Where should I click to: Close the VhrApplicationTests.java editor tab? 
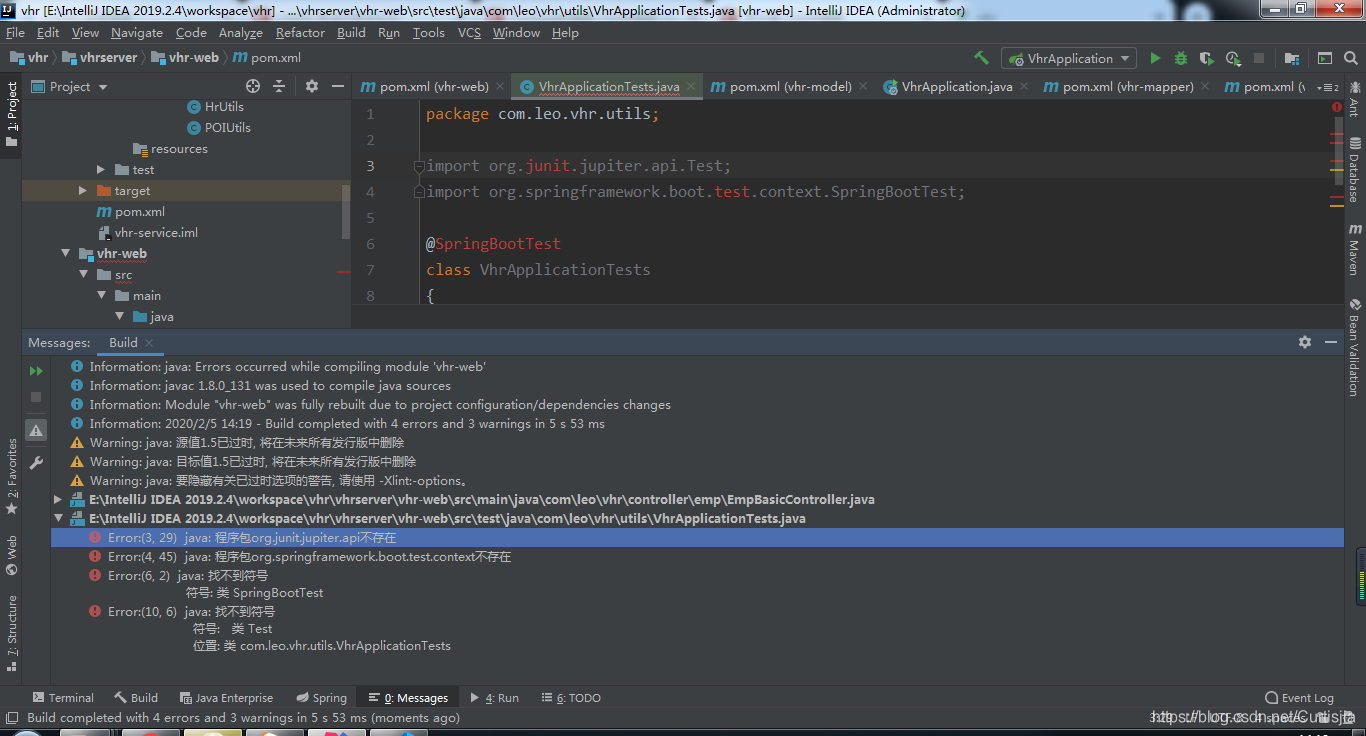point(690,87)
